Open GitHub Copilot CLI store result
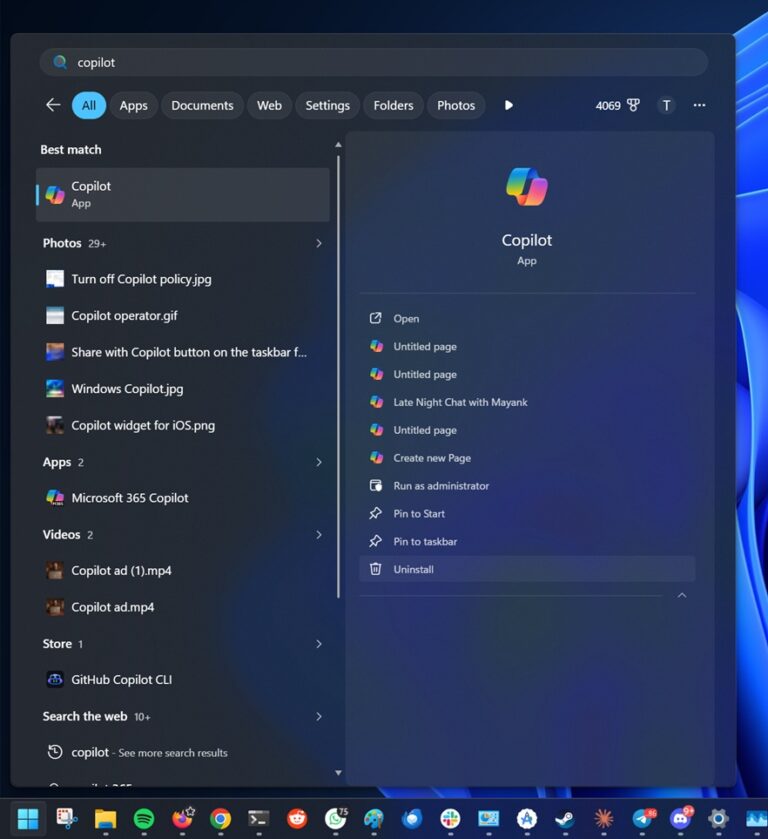This screenshot has width=768, height=839. click(183, 680)
